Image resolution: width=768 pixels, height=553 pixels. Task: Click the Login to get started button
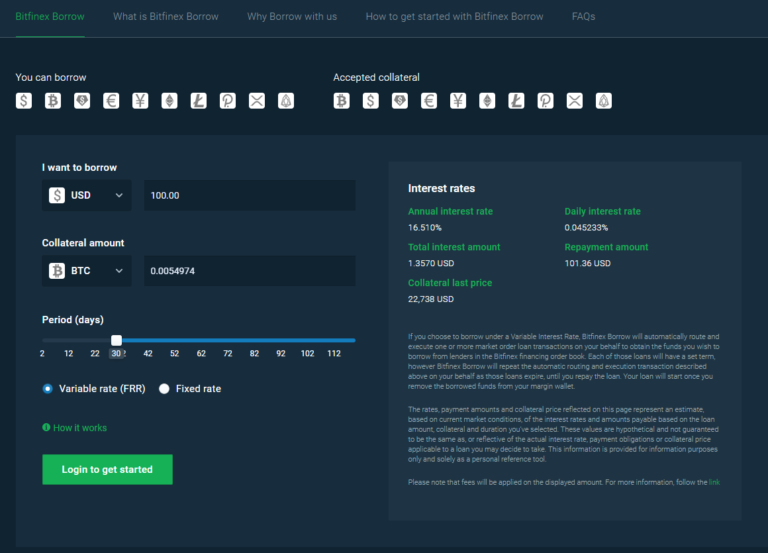pyautogui.click(x=107, y=469)
